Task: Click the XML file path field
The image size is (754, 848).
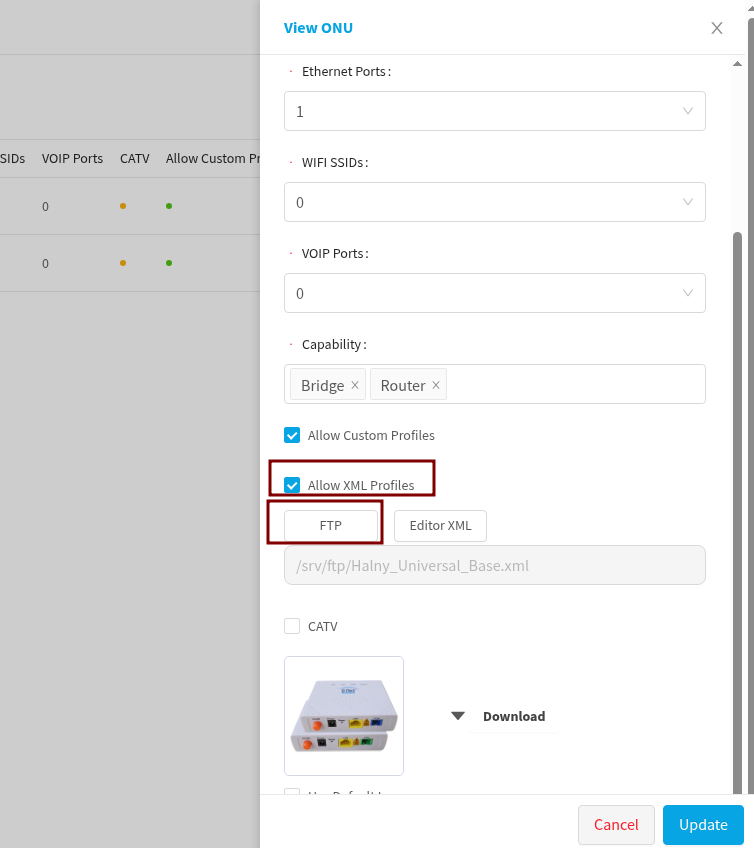Action: coord(495,565)
